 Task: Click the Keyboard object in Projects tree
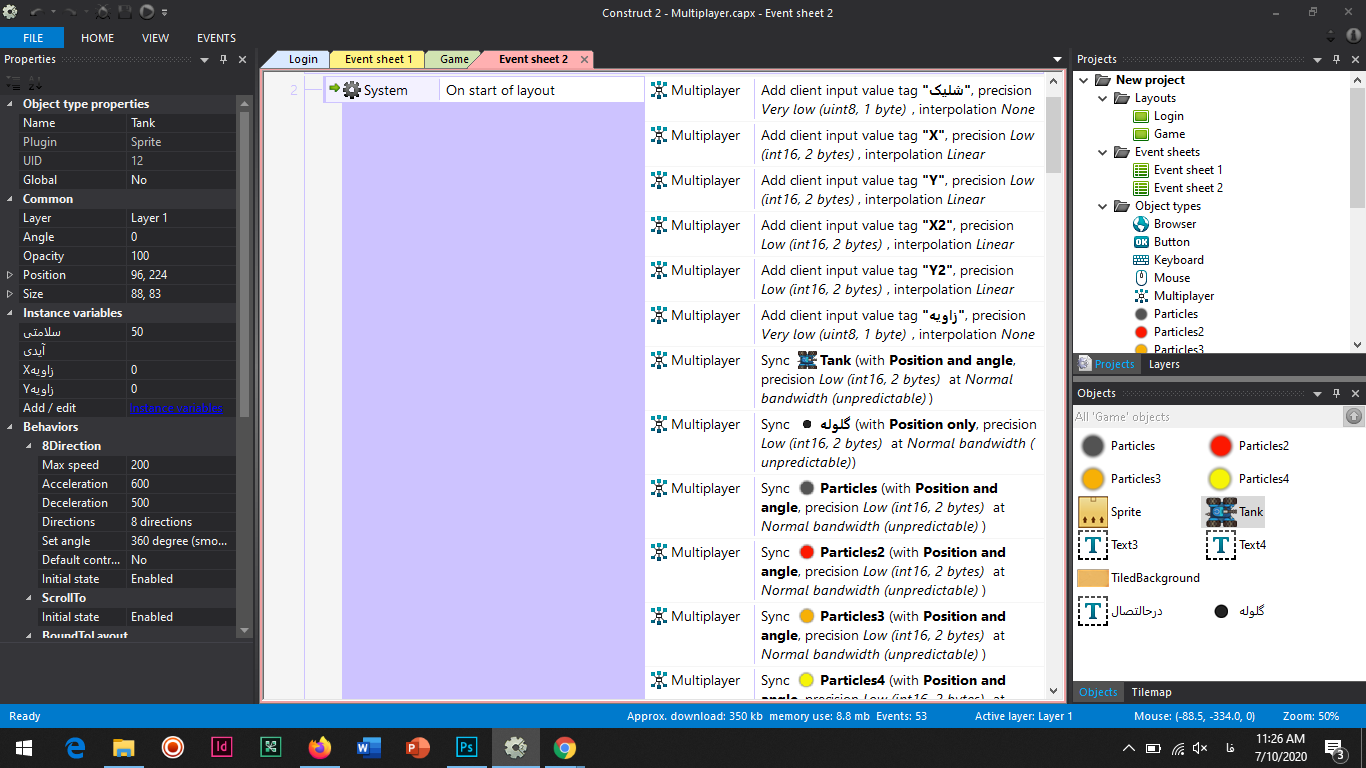tap(1177, 260)
